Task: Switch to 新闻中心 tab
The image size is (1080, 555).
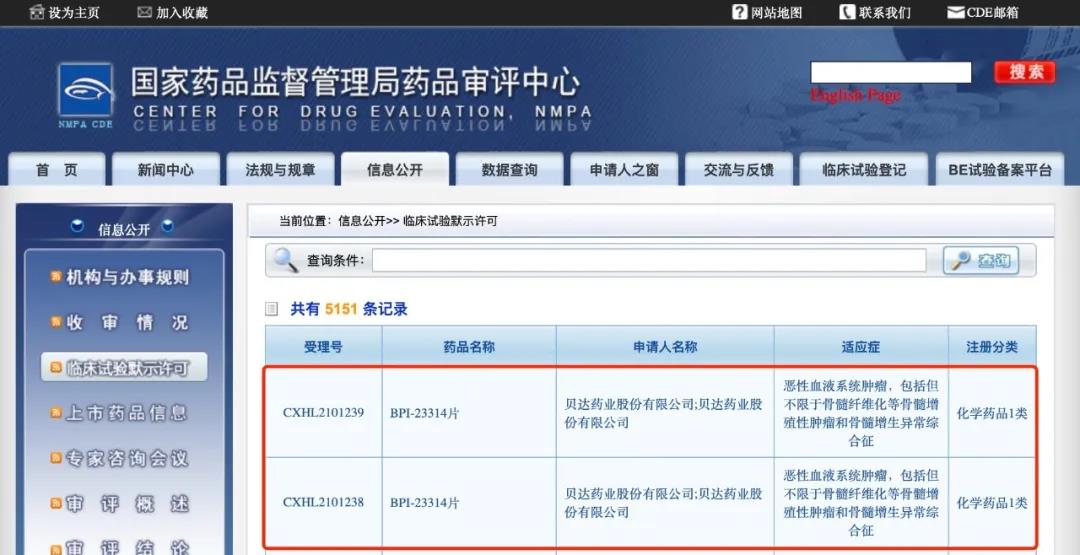Action: tap(165, 170)
